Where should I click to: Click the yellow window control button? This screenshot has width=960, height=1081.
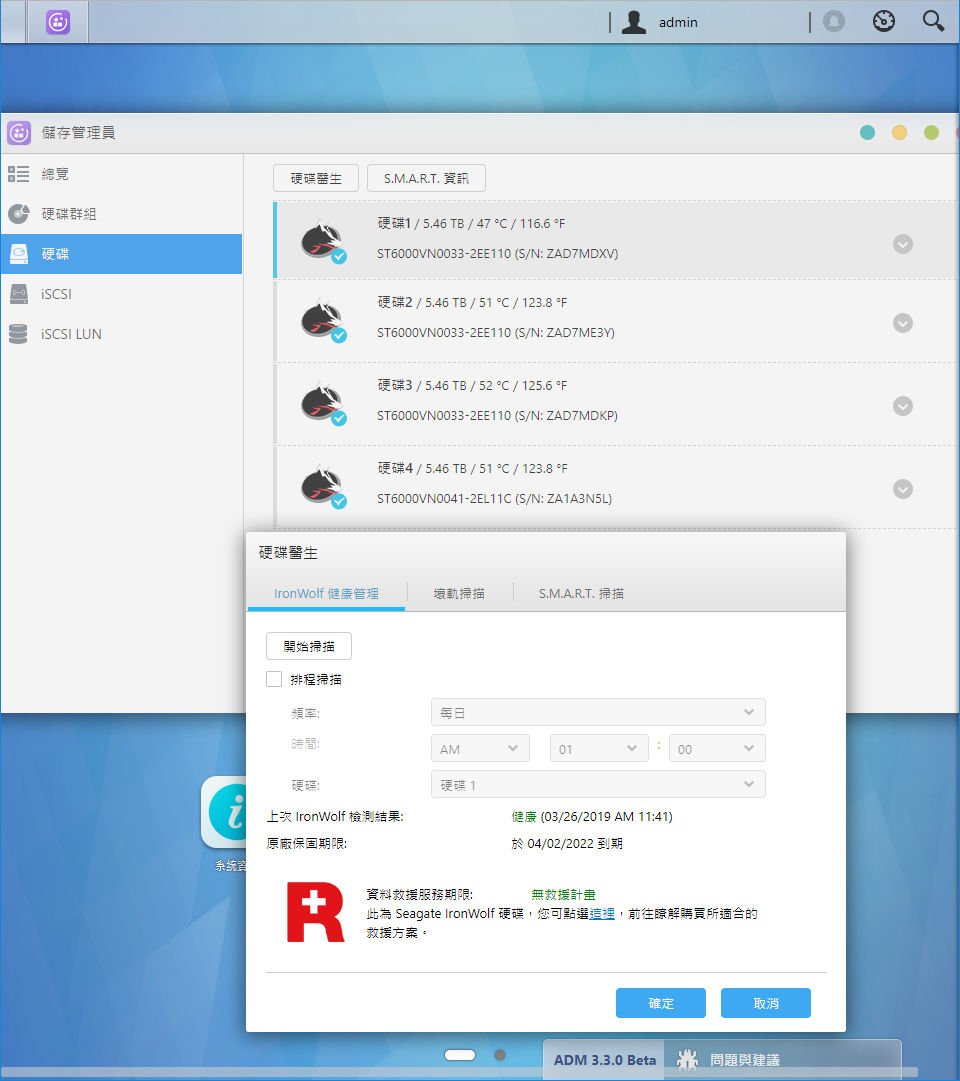coord(899,132)
